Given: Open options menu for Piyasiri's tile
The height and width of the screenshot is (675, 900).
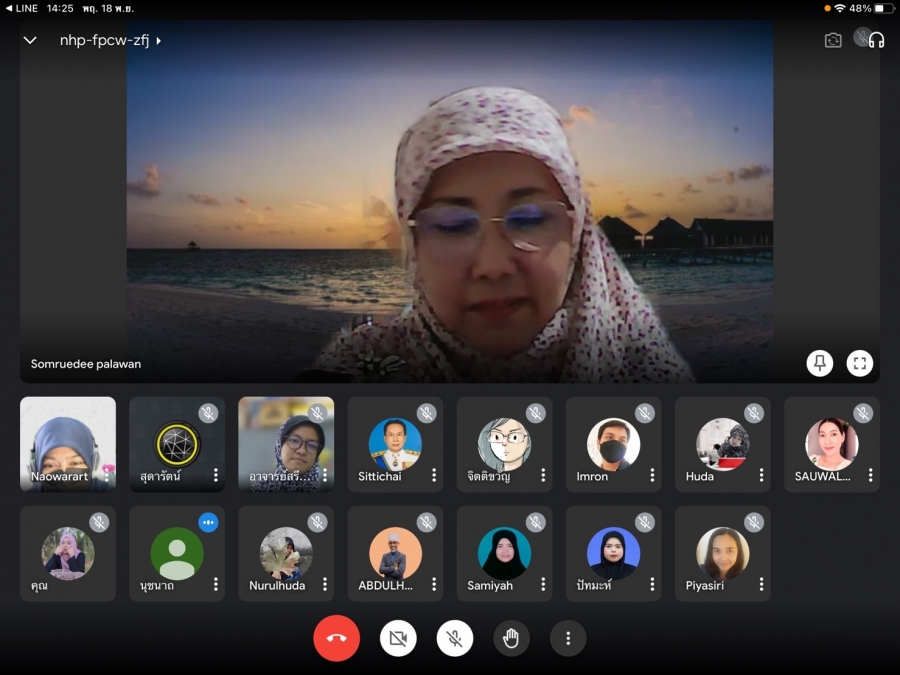Looking at the screenshot, I should pyautogui.click(x=761, y=585).
